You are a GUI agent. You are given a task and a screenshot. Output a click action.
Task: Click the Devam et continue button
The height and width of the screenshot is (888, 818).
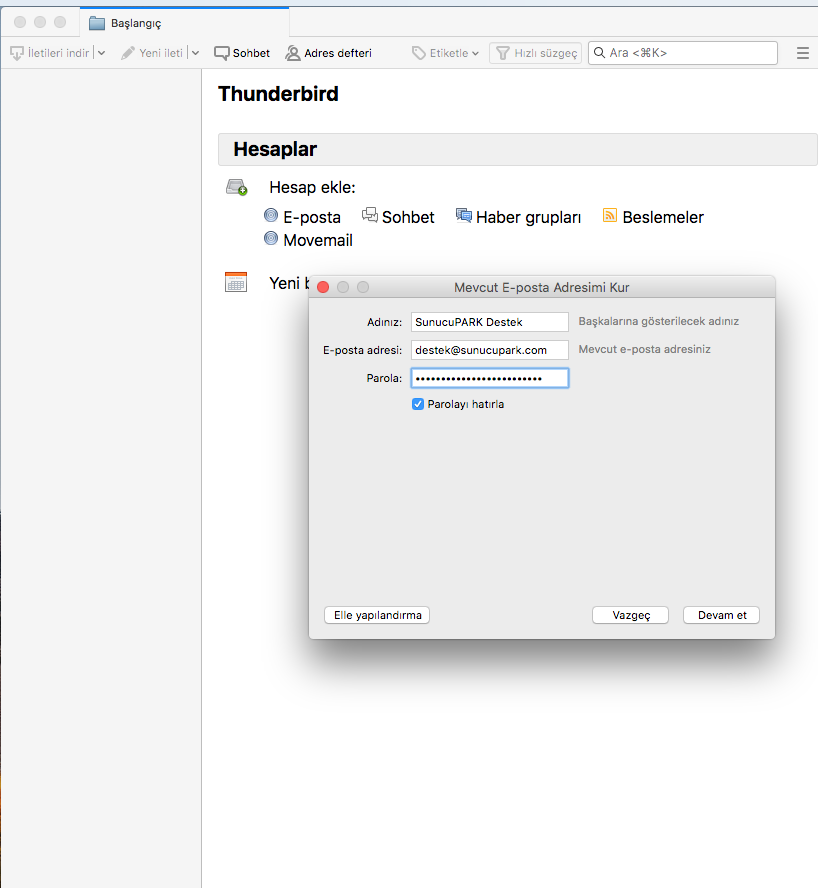[722, 615]
